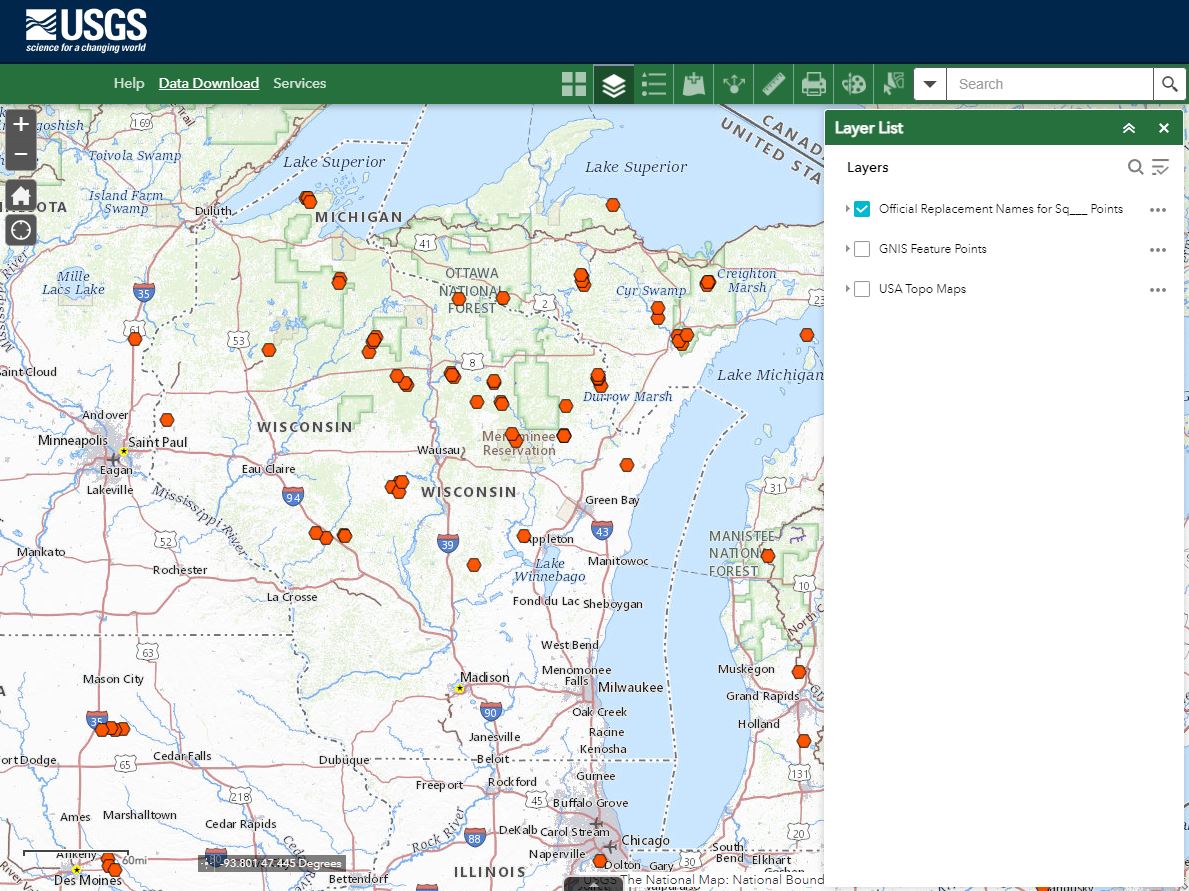Open the search source dropdown arrow
The image size is (1189, 891).
click(x=930, y=84)
